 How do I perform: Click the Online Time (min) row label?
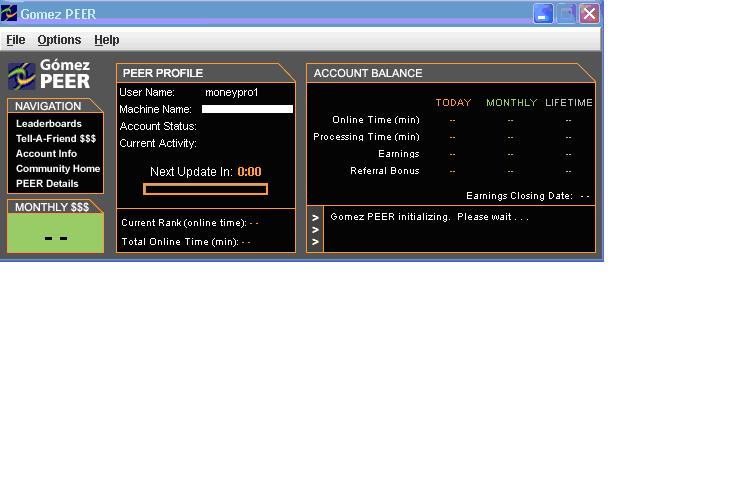point(376,120)
